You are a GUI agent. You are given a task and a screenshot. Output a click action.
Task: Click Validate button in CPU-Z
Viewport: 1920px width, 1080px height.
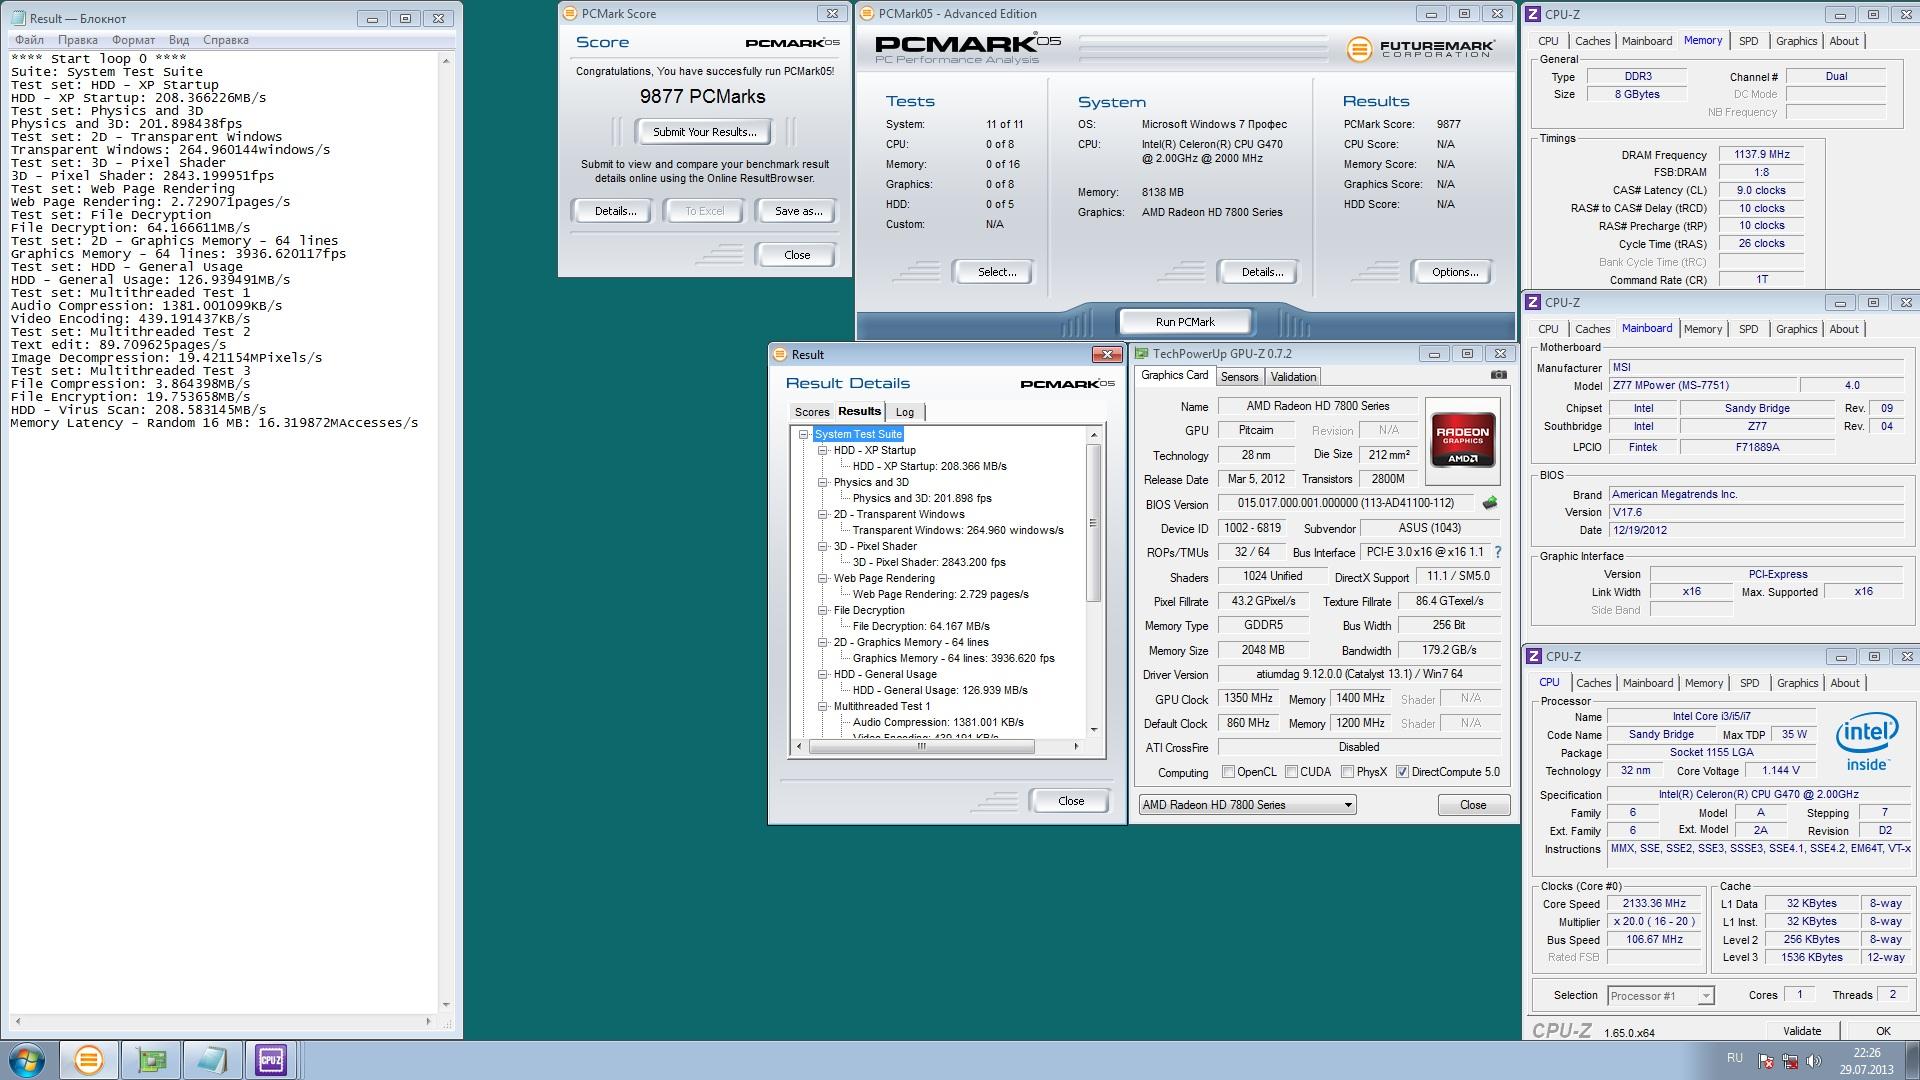pos(1801,1031)
